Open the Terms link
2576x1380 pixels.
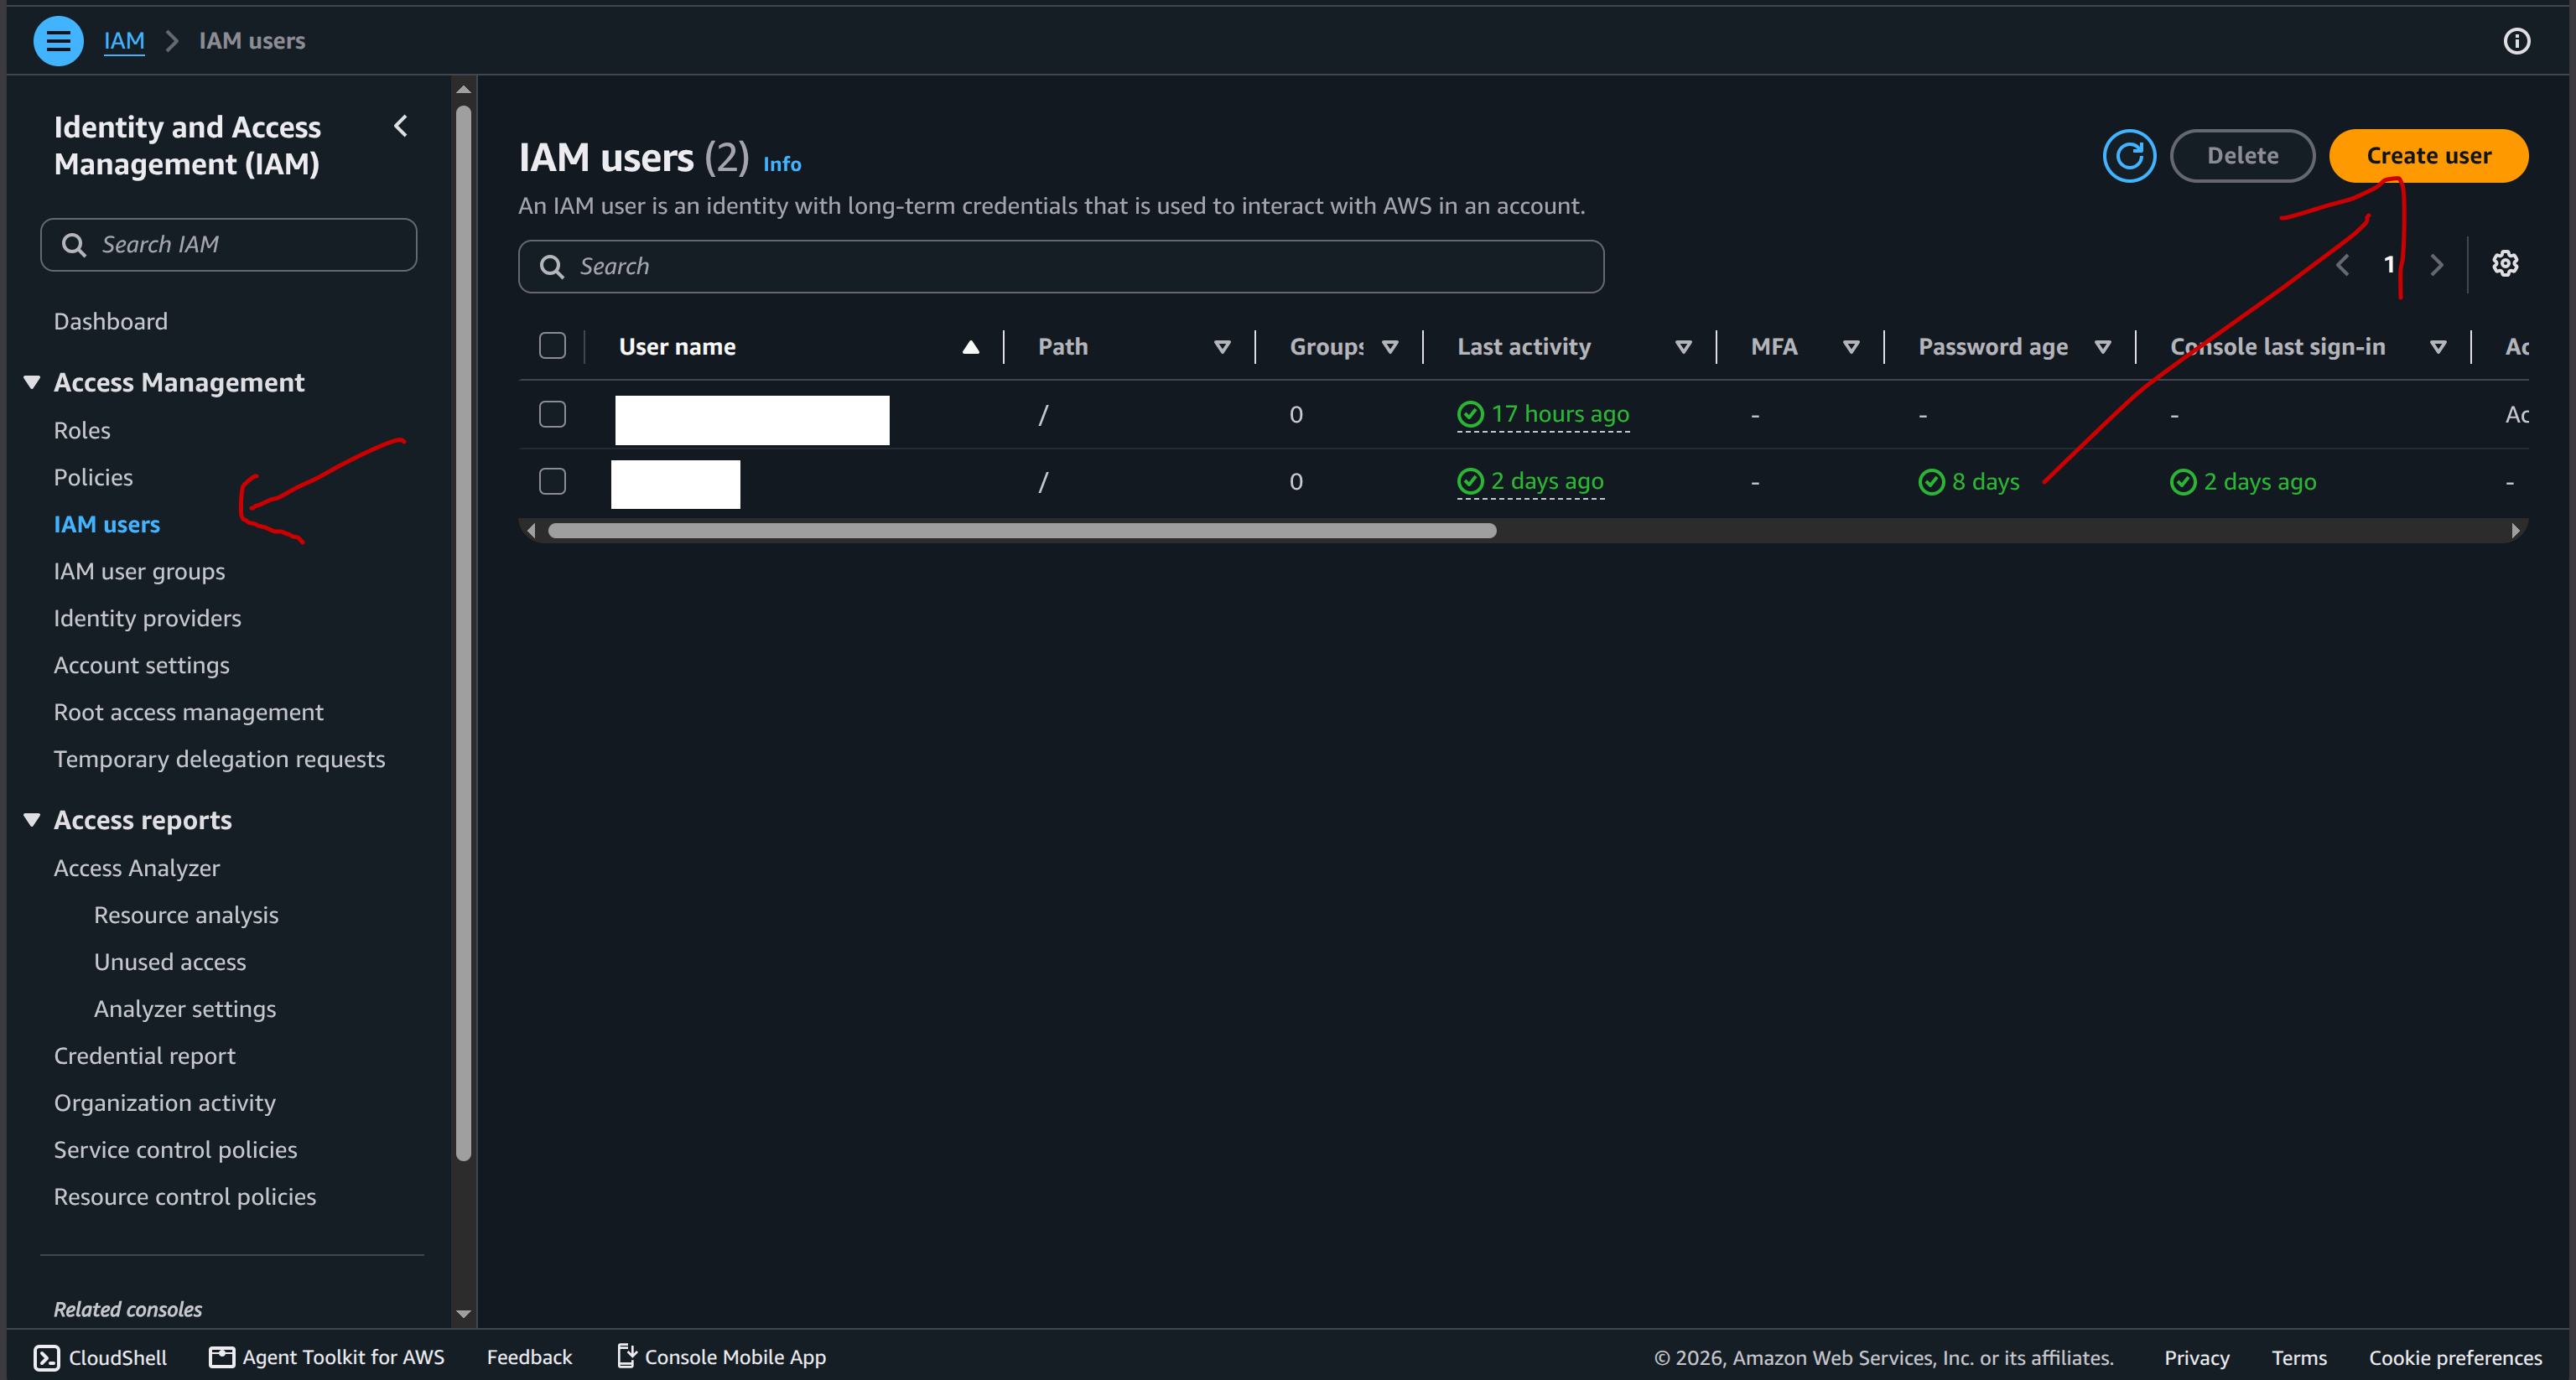coord(2298,1357)
